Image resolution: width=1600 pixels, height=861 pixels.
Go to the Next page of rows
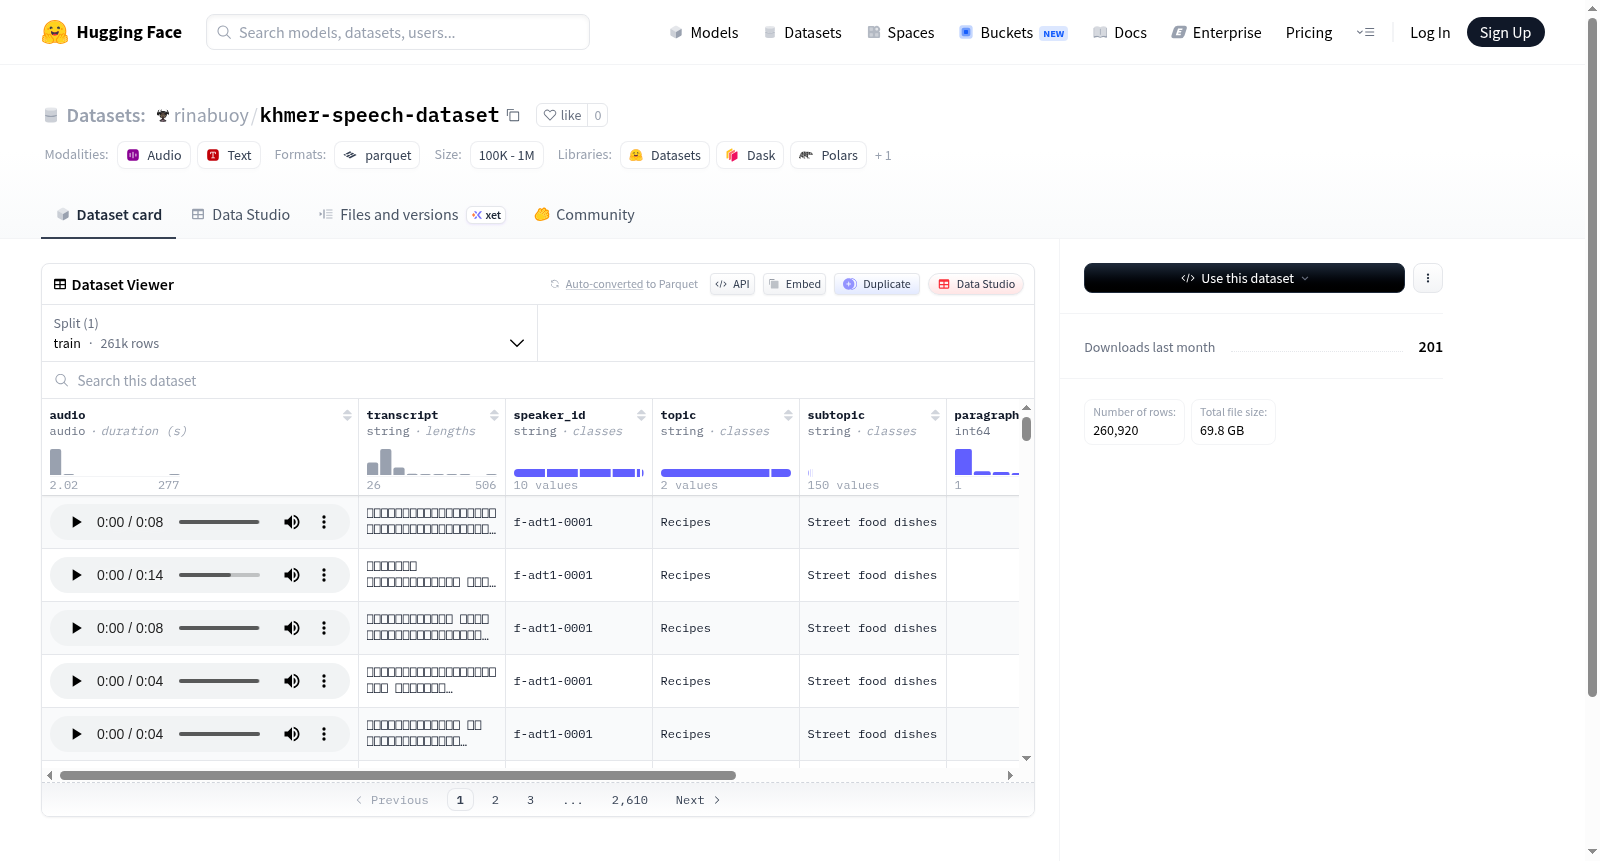tap(698, 800)
